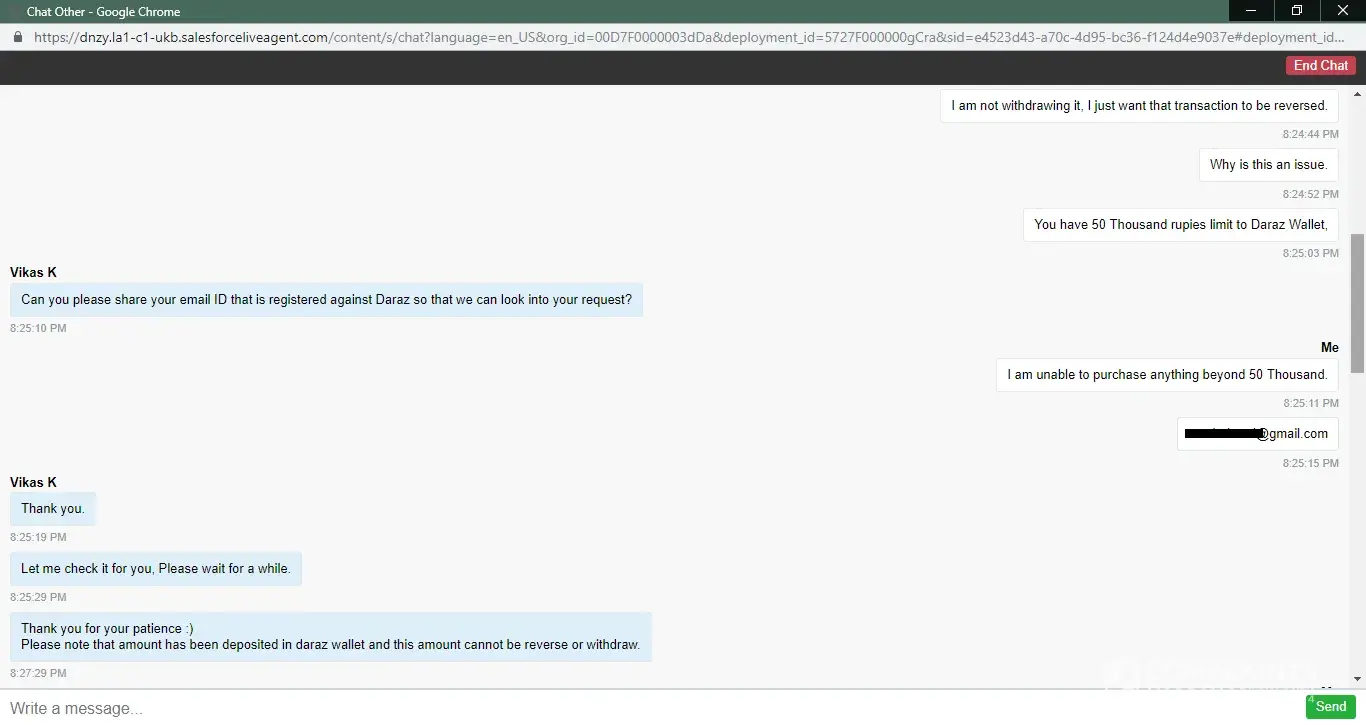Screen dimensions: 1366x725
Task: Click the "Let me check it for you" message
Action: 156,569
